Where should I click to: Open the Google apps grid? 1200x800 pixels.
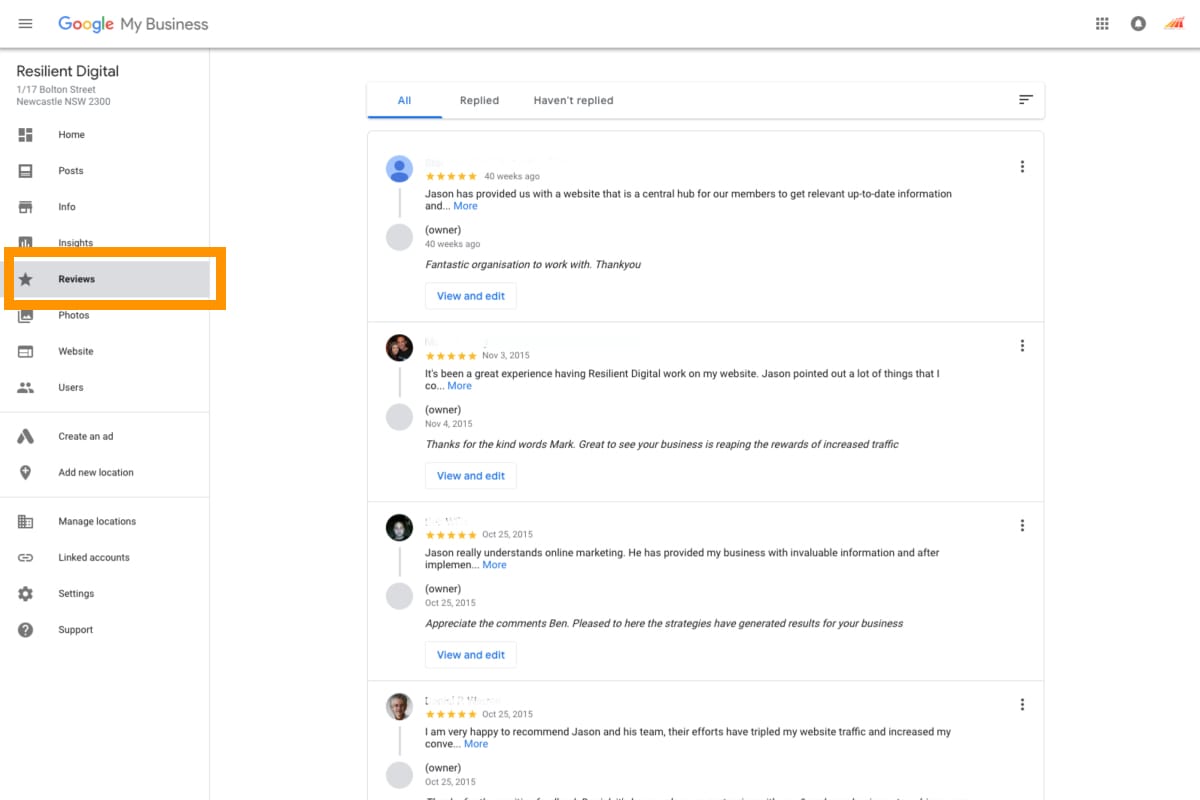click(1102, 24)
